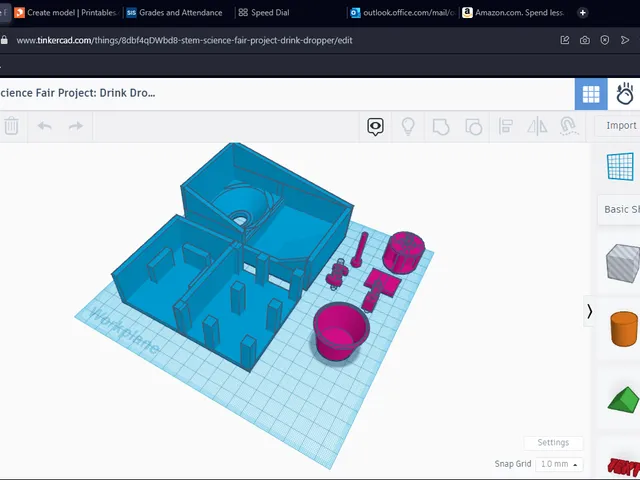Screen dimensions: 640x480
Task: Select the pink vertical pin part
Action: tap(360, 249)
